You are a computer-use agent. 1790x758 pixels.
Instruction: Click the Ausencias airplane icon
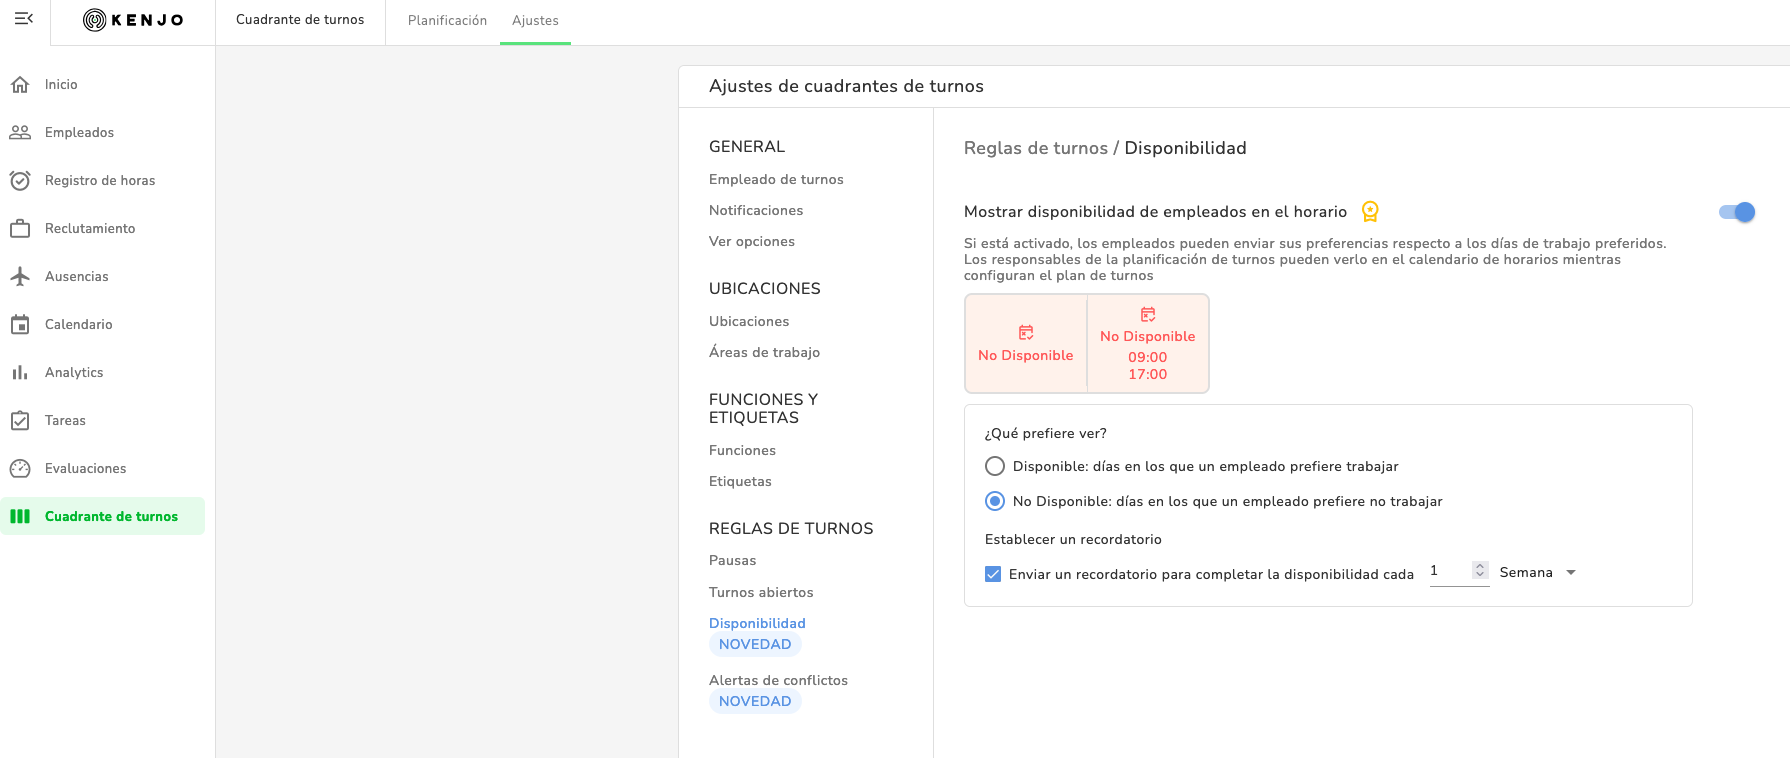coord(20,276)
